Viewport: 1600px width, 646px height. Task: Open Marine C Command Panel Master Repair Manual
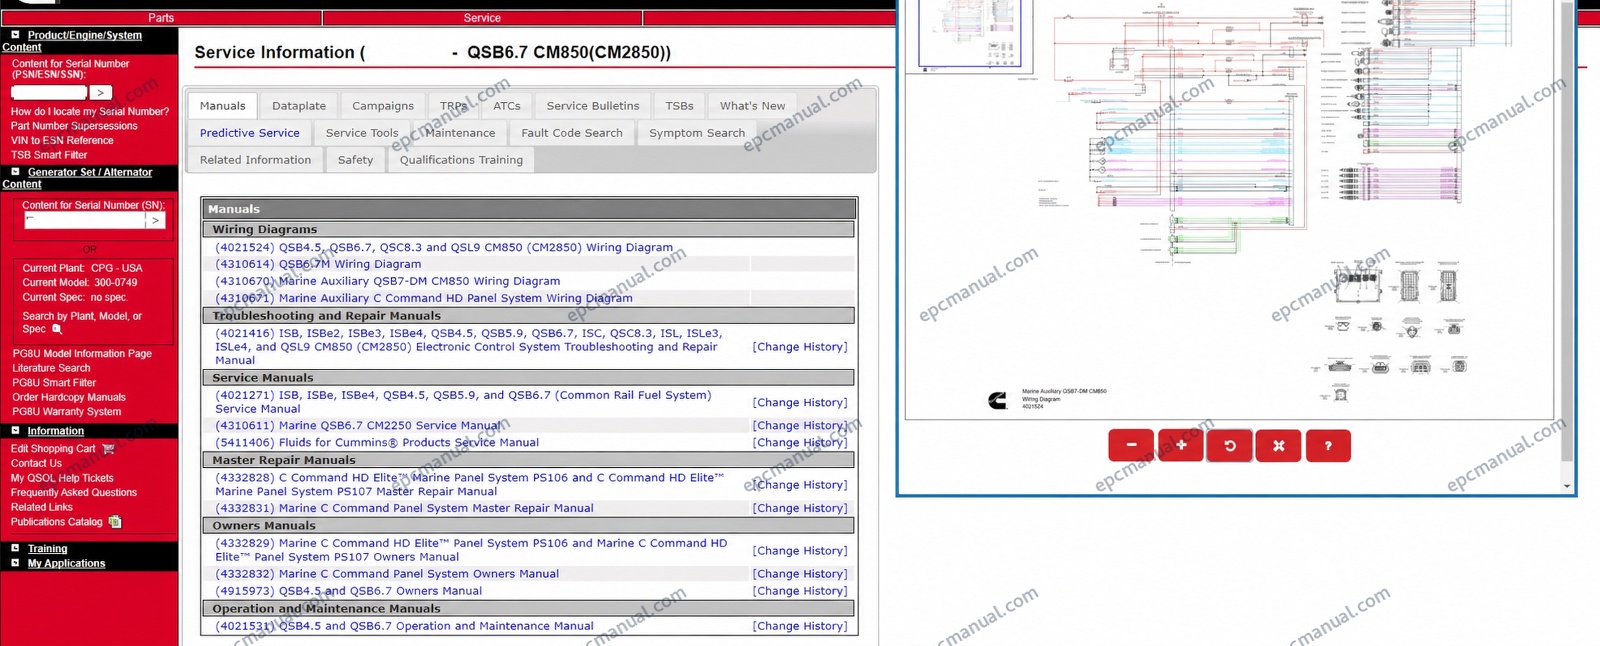click(x=404, y=508)
